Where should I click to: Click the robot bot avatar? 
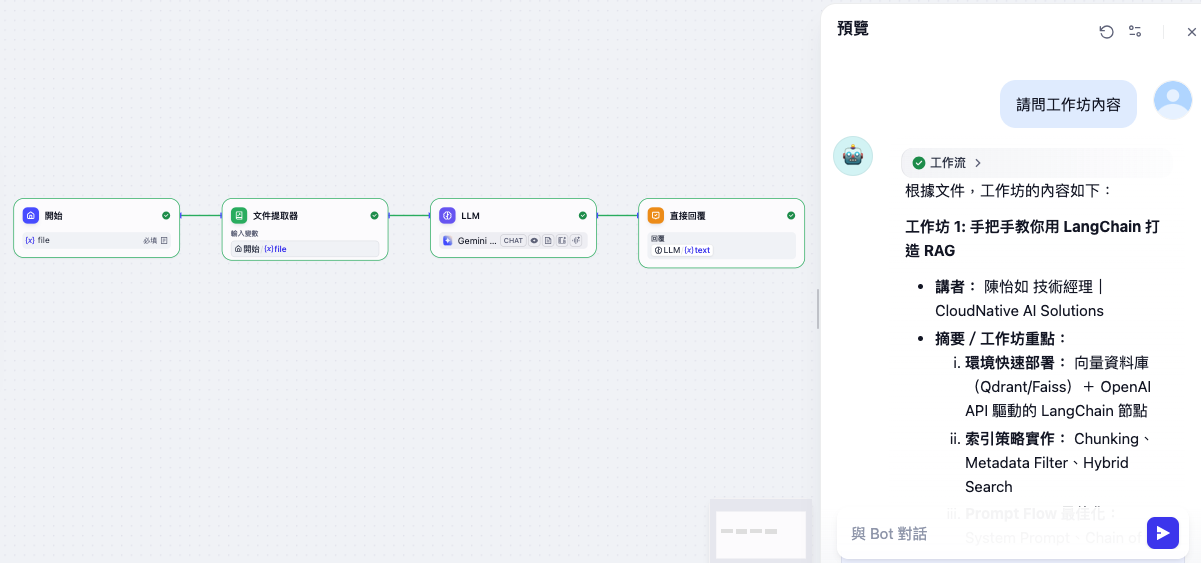[x=853, y=156]
